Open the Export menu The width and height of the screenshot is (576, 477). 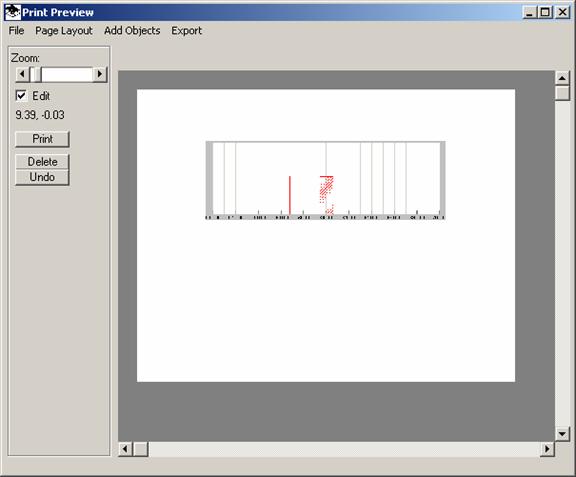186,31
